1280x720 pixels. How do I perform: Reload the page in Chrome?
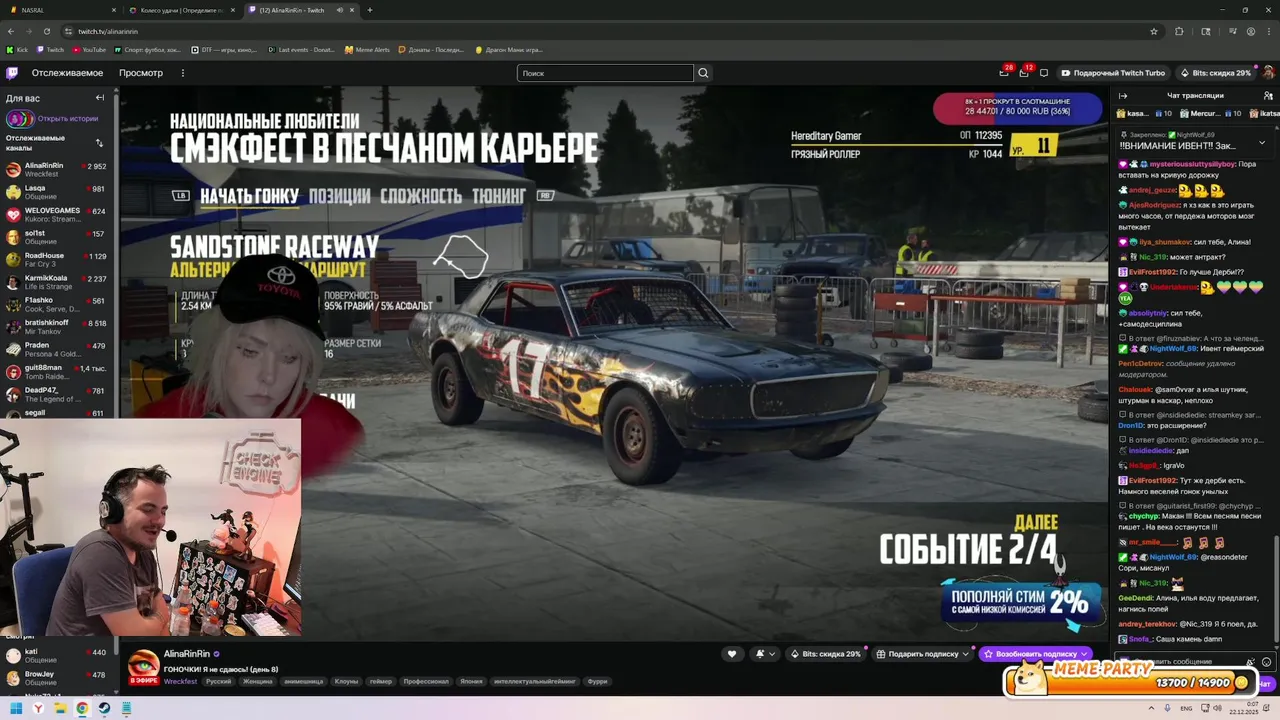46,31
